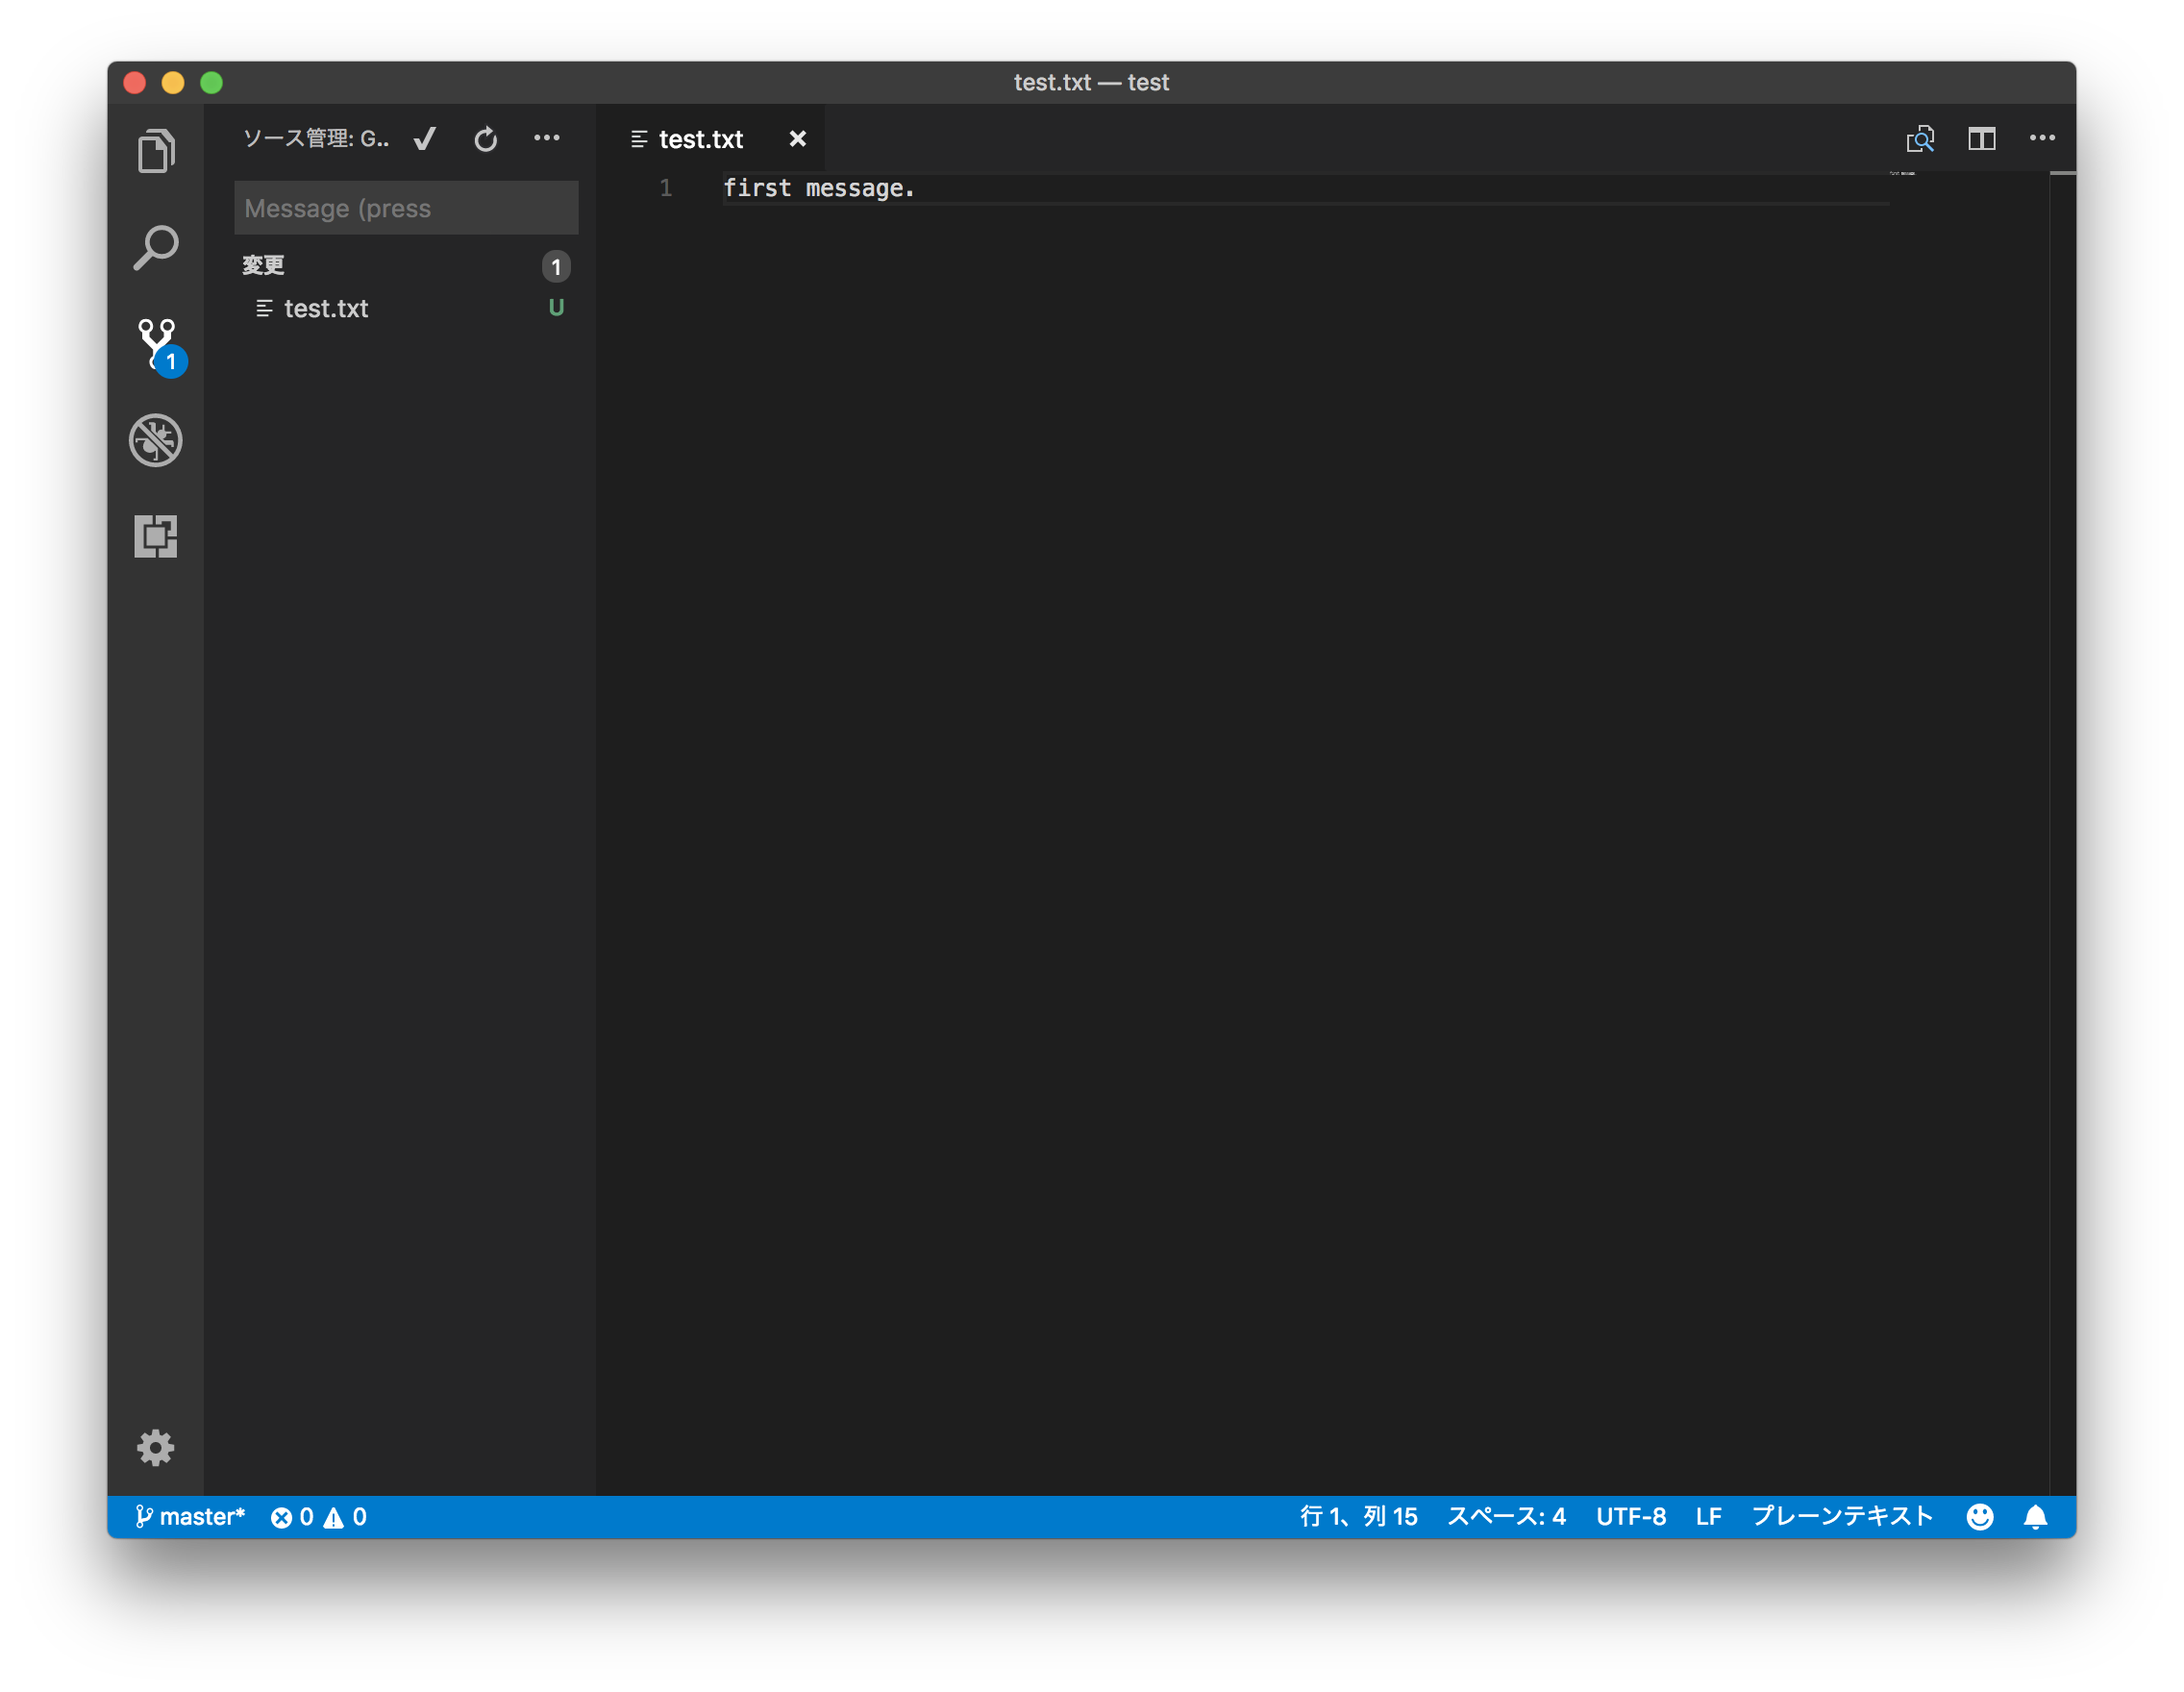The width and height of the screenshot is (2184, 1692).
Task: Click the yellow minimize window button
Action: pos(173,82)
